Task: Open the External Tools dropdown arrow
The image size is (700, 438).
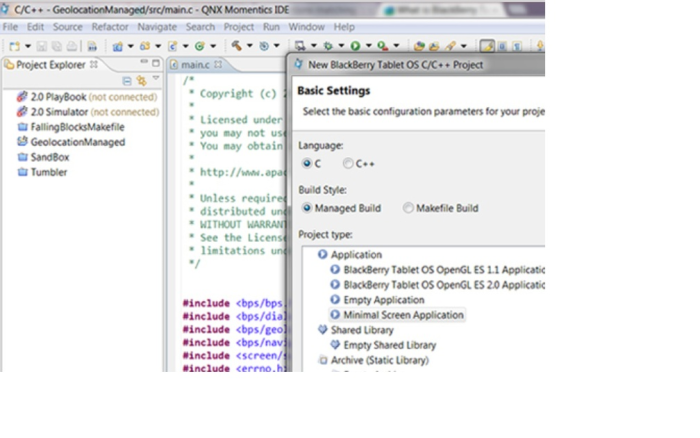Action: coord(396,46)
